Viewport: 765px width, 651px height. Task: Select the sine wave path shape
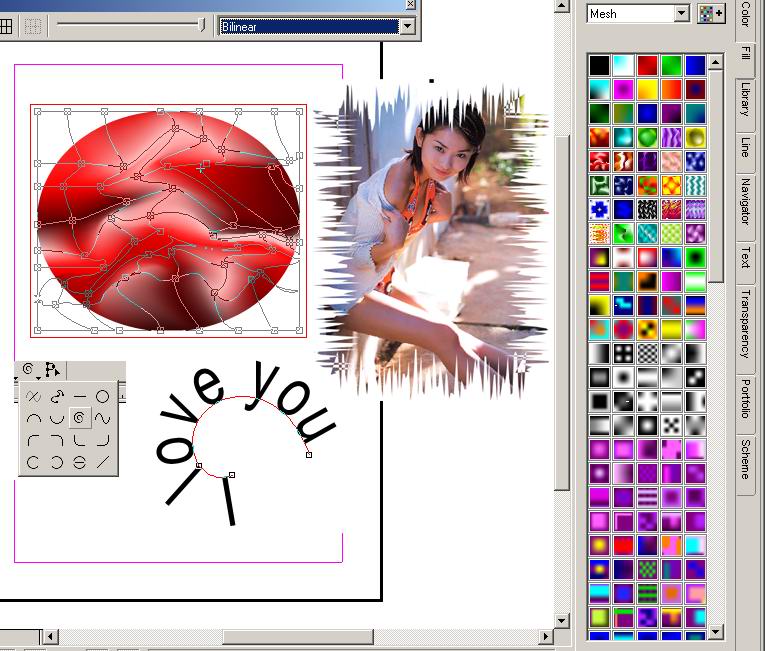(x=102, y=418)
